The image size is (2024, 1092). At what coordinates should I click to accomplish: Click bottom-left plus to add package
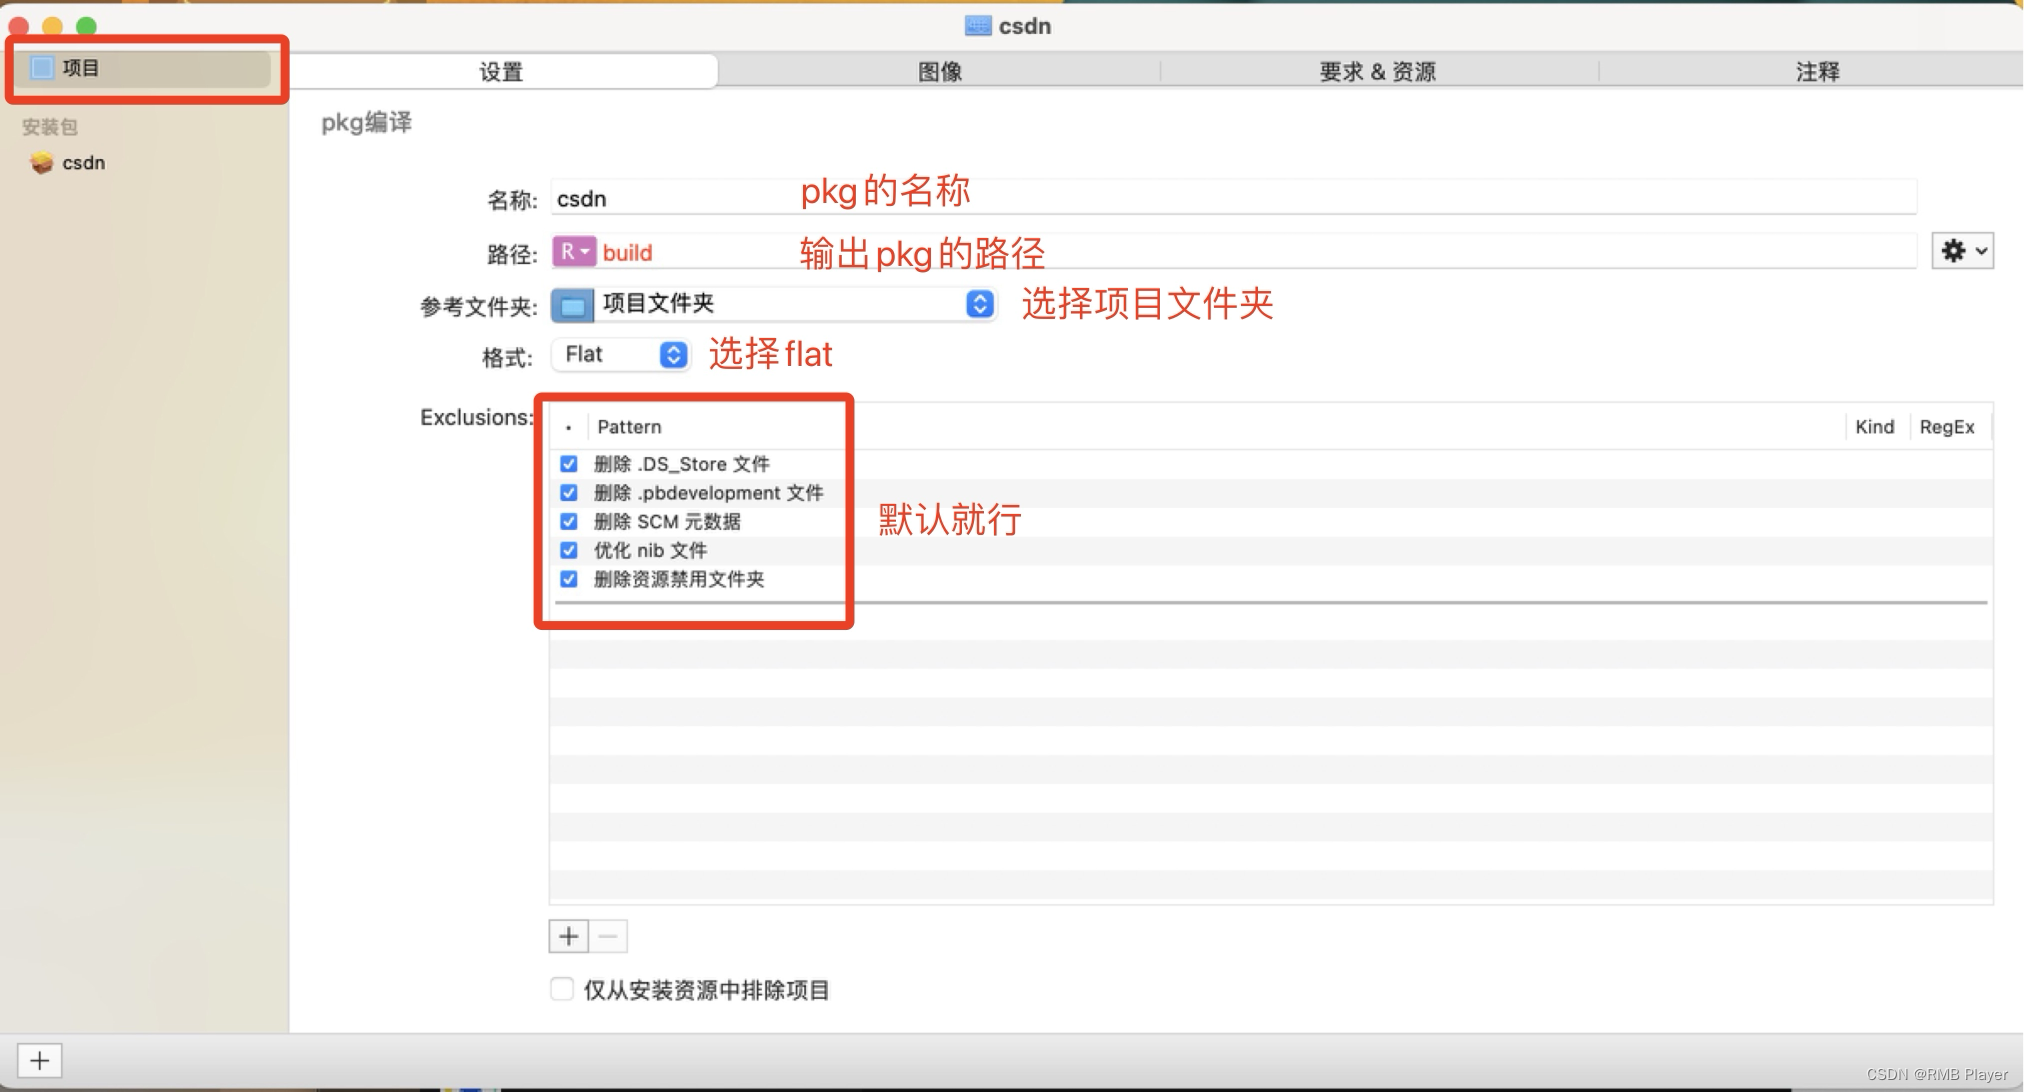(x=39, y=1060)
